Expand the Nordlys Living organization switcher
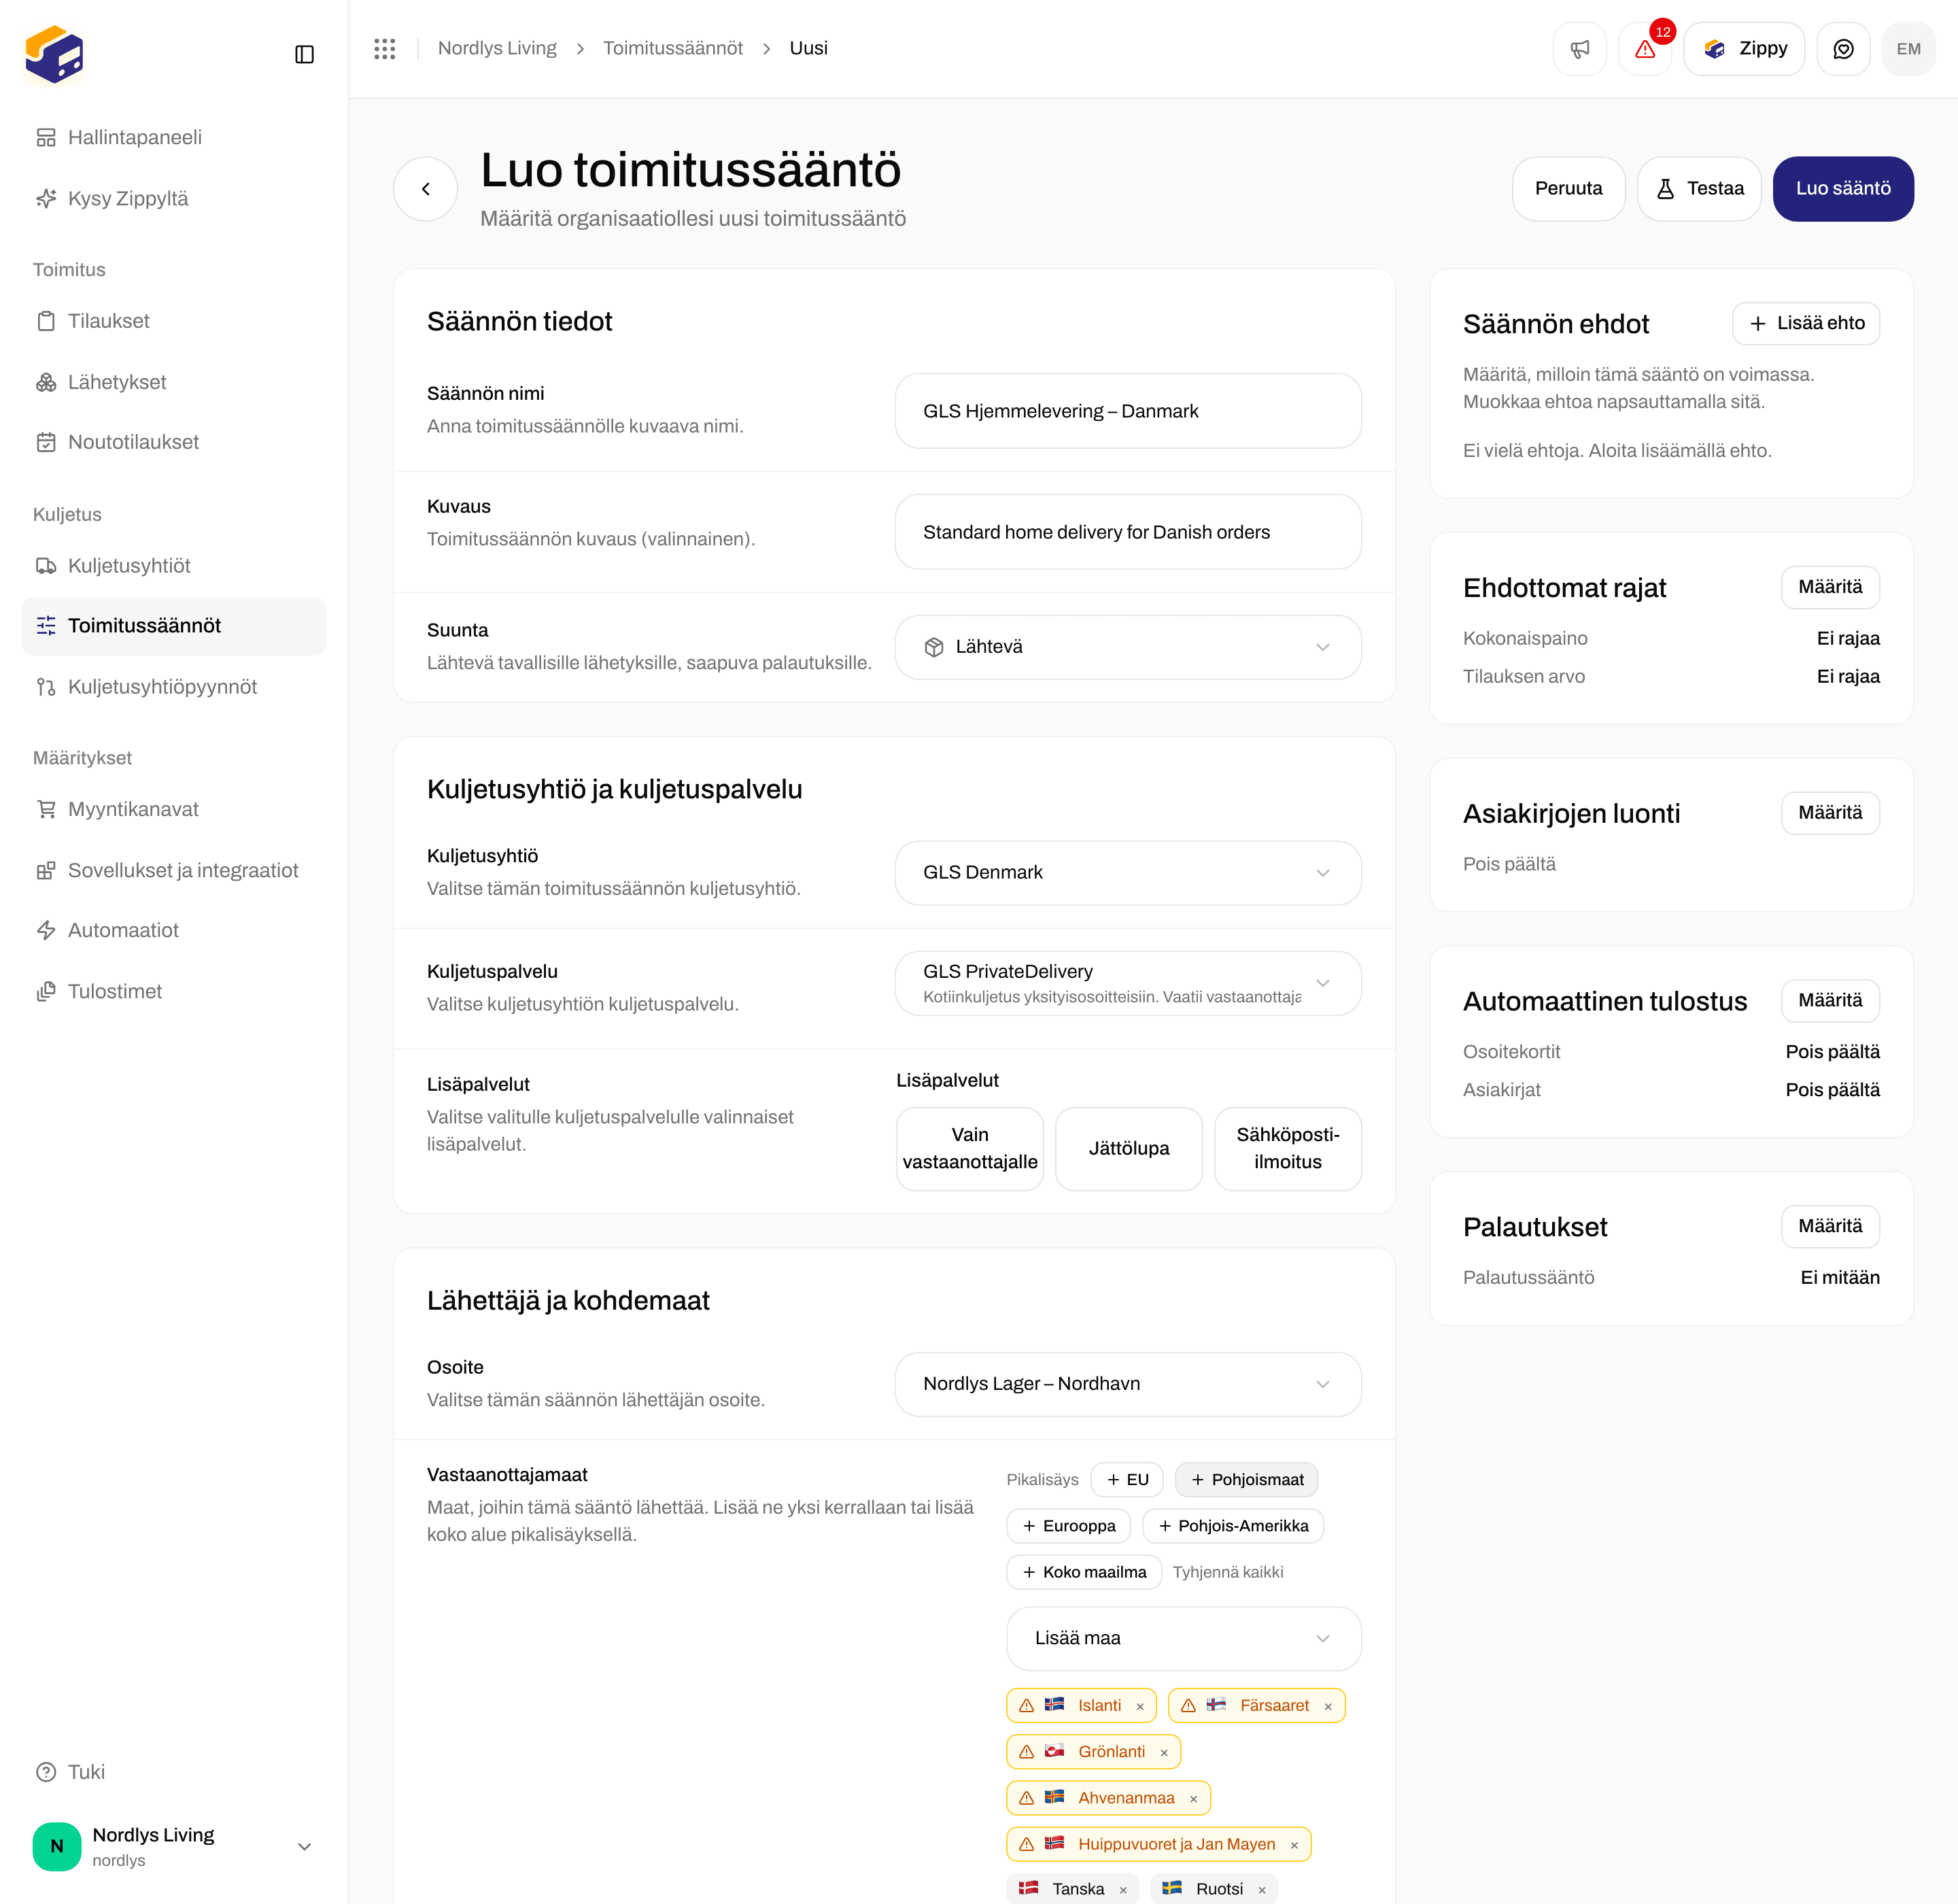The width and height of the screenshot is (1958, 1904). [x=174, y=1846]
